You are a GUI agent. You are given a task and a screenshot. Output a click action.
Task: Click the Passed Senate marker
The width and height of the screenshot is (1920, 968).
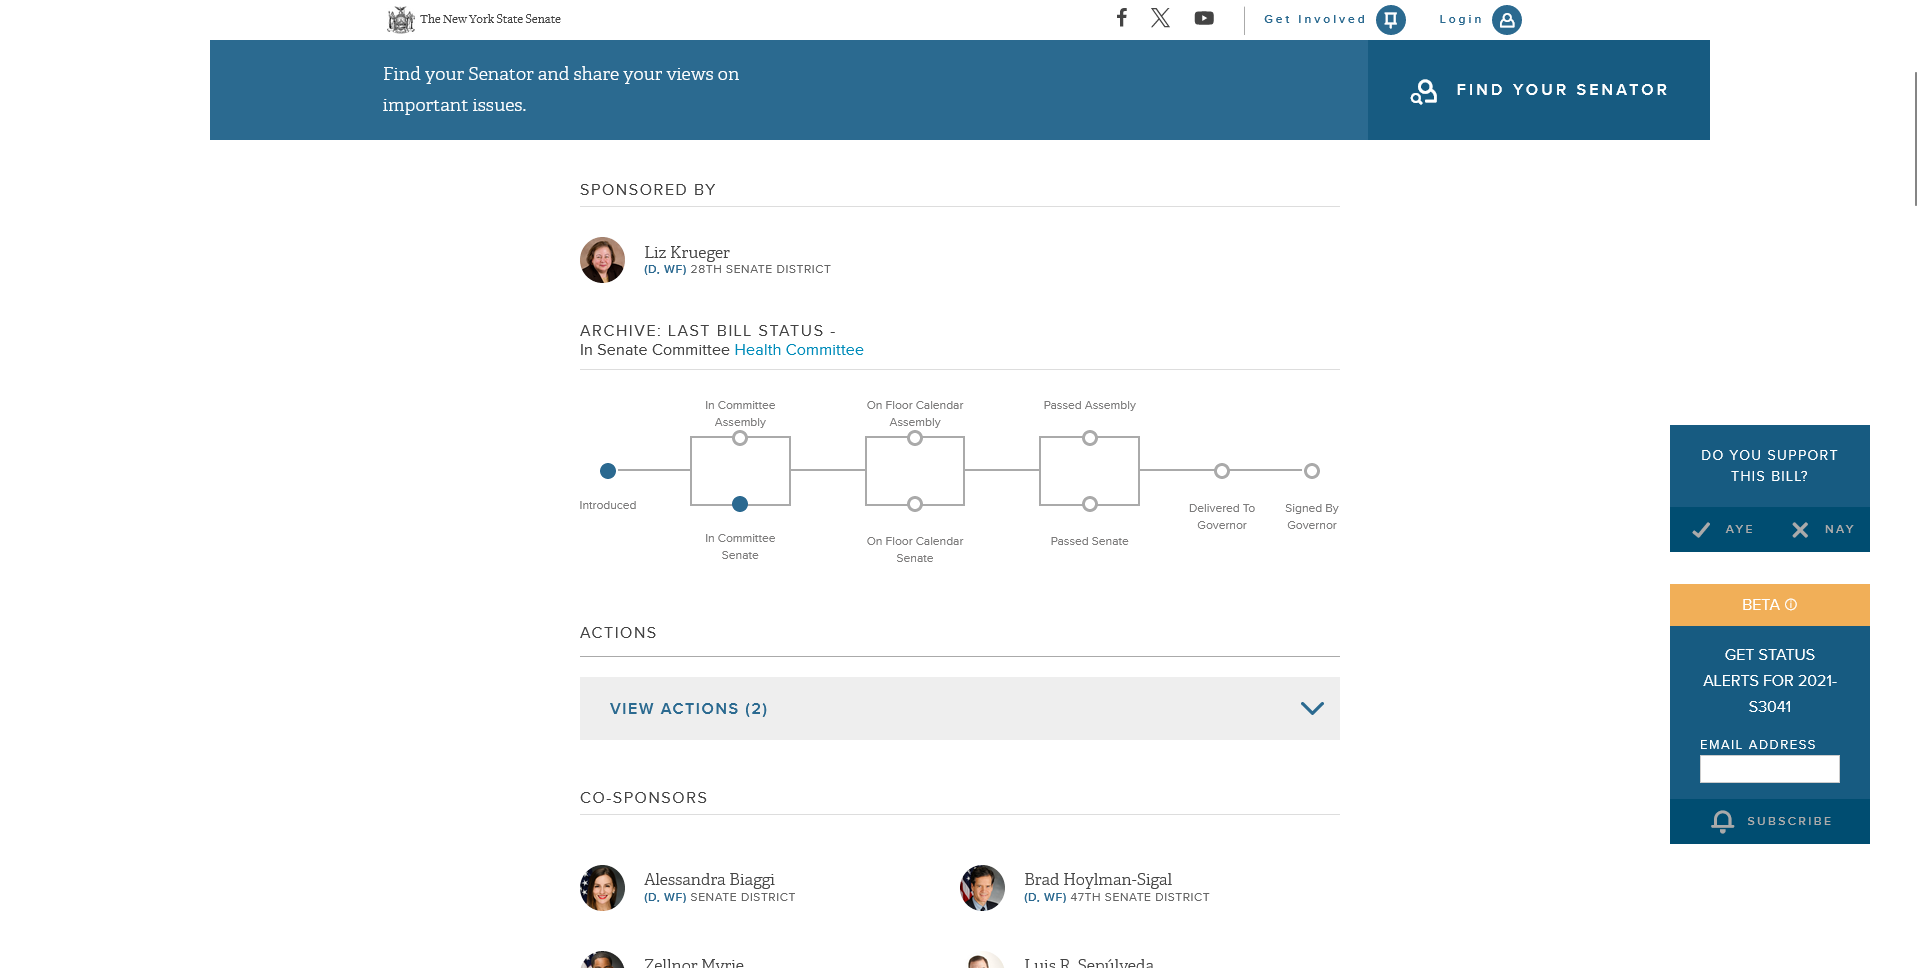(1090, 504)
